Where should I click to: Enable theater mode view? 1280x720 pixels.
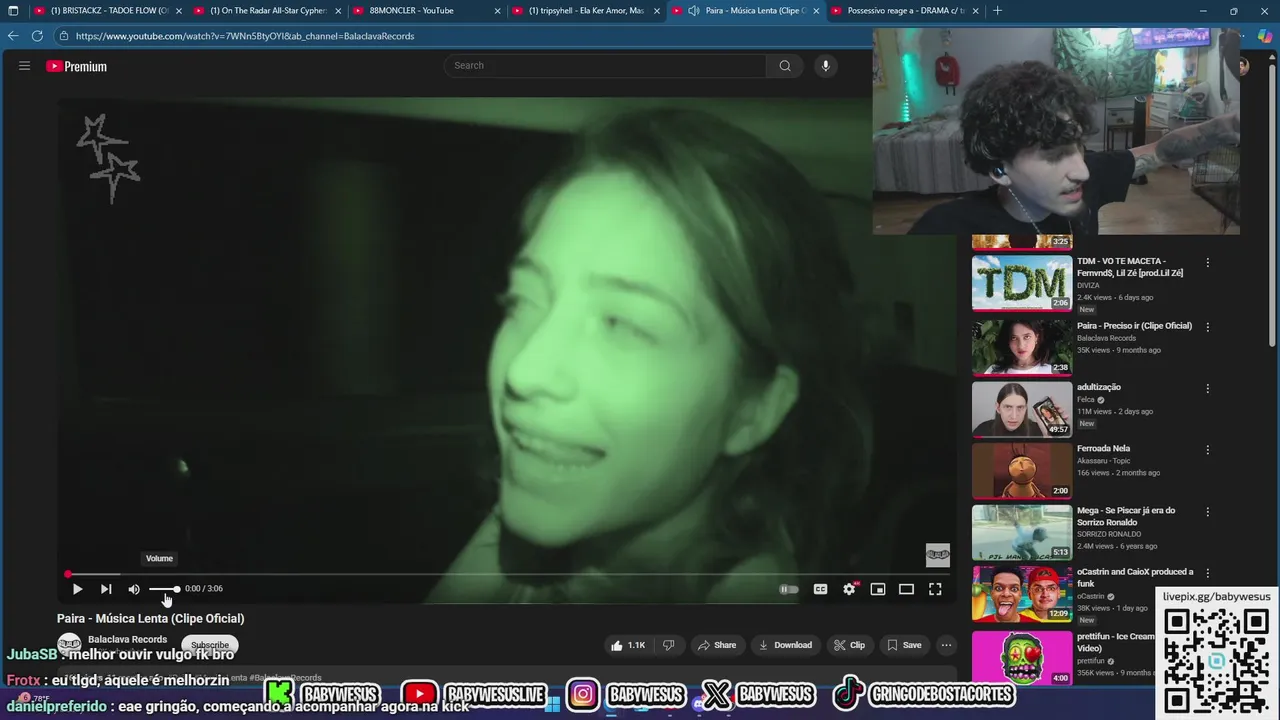click(x=906, y=589)
